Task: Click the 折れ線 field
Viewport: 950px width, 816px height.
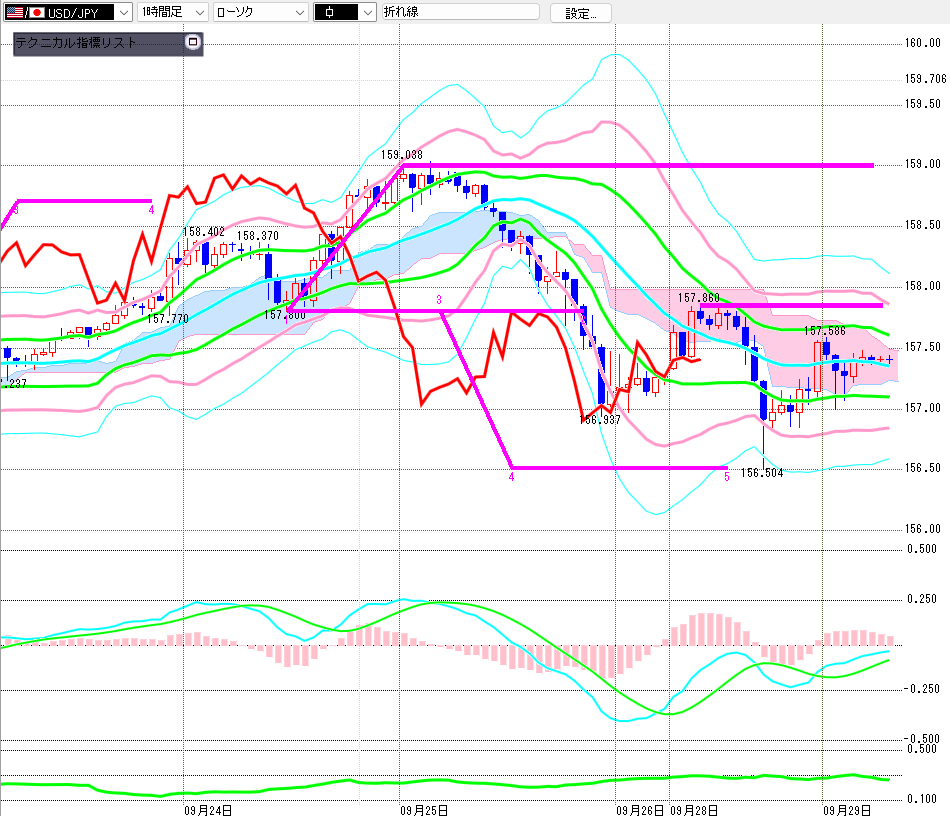Action: pos(460,12)
